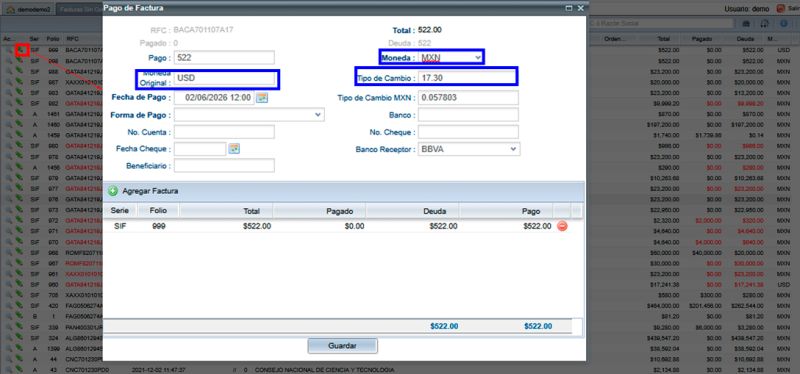Maximize the Pago de Factura dialog

coord(569,8)
